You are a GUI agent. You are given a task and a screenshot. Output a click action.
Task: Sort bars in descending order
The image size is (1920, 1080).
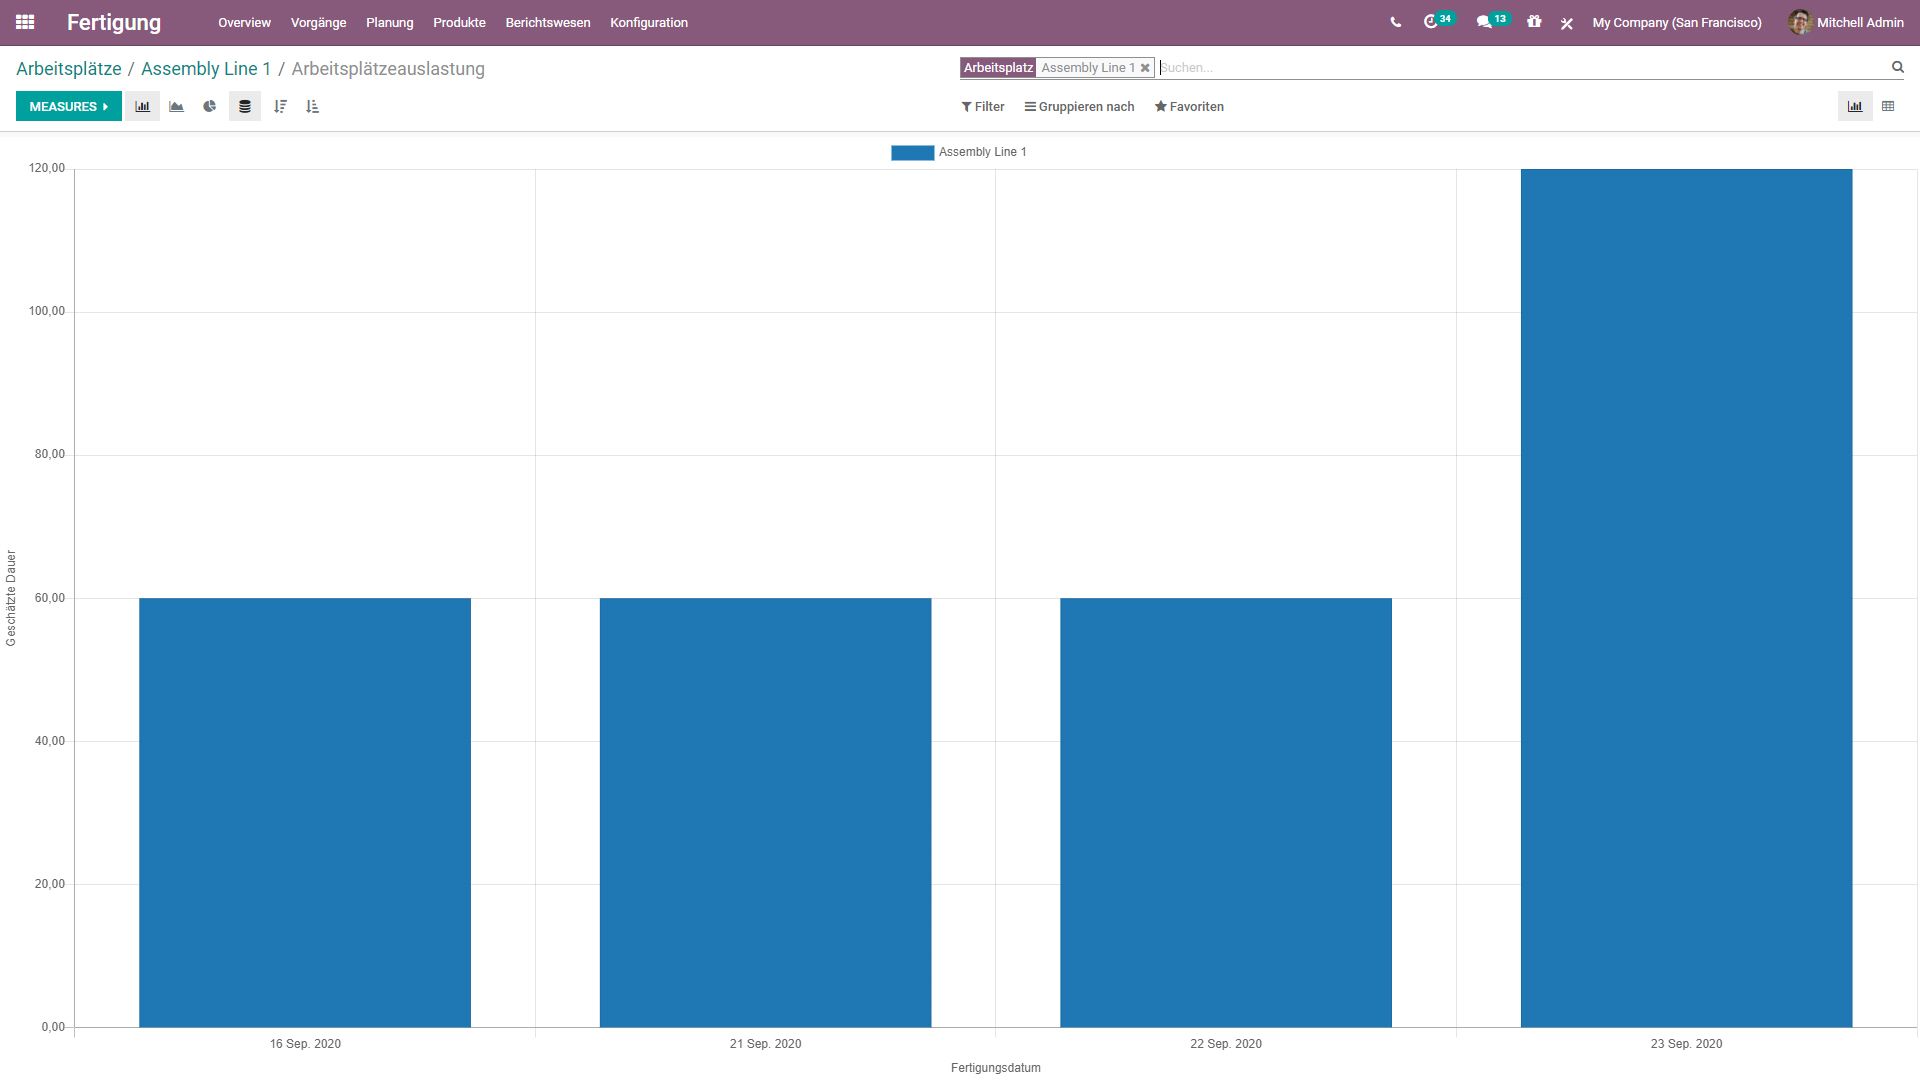point(280,106)
